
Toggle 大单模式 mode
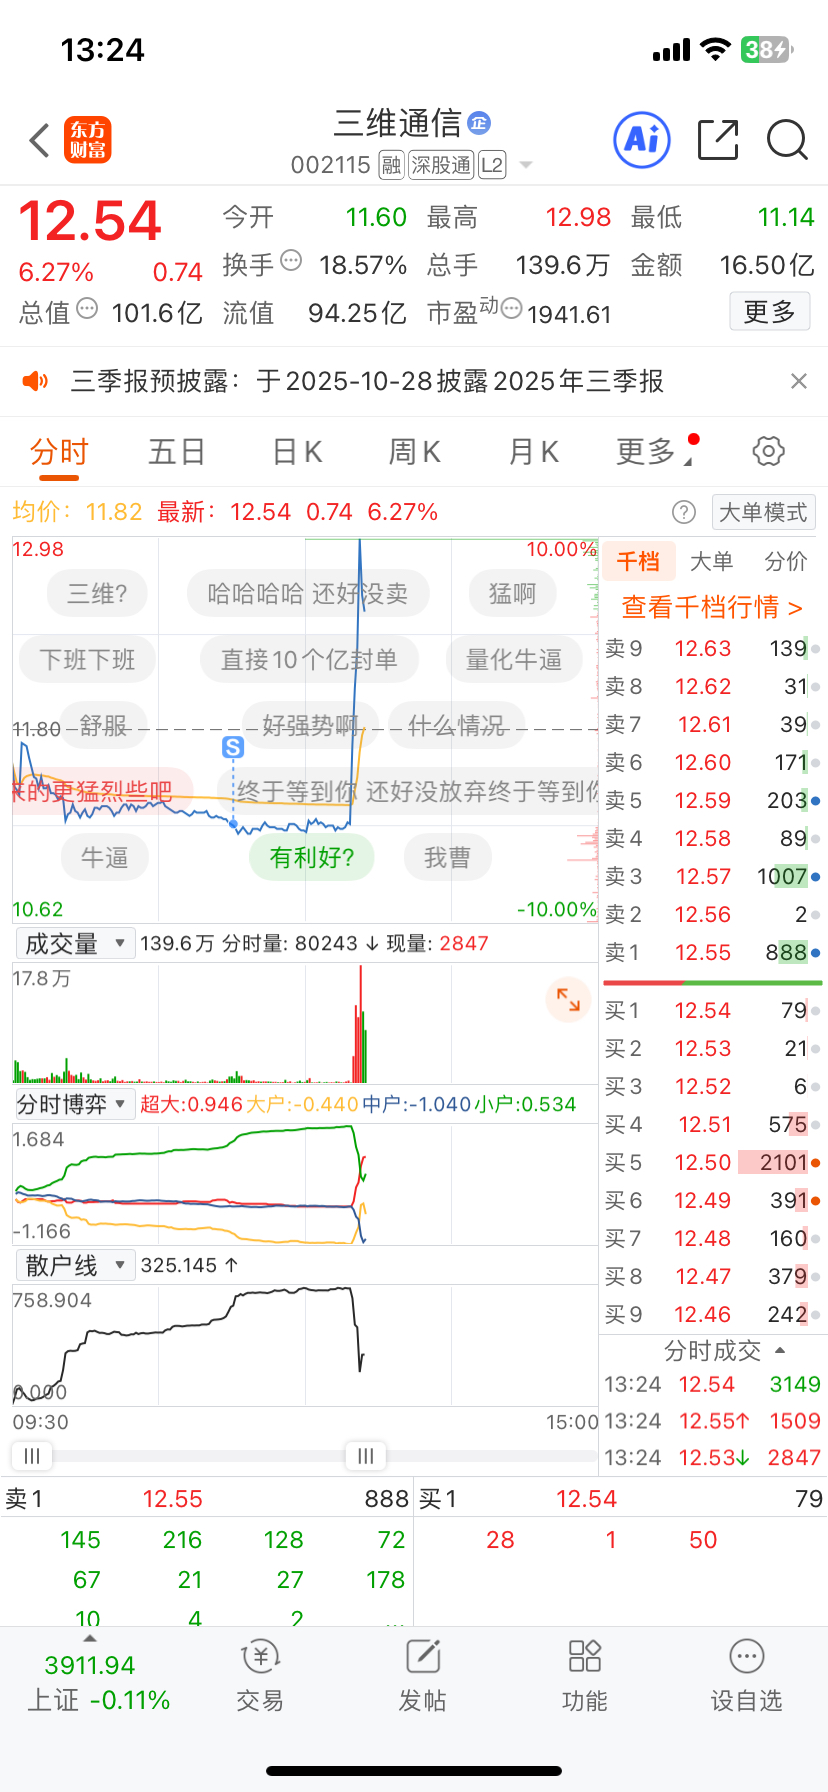coord(763,513)
